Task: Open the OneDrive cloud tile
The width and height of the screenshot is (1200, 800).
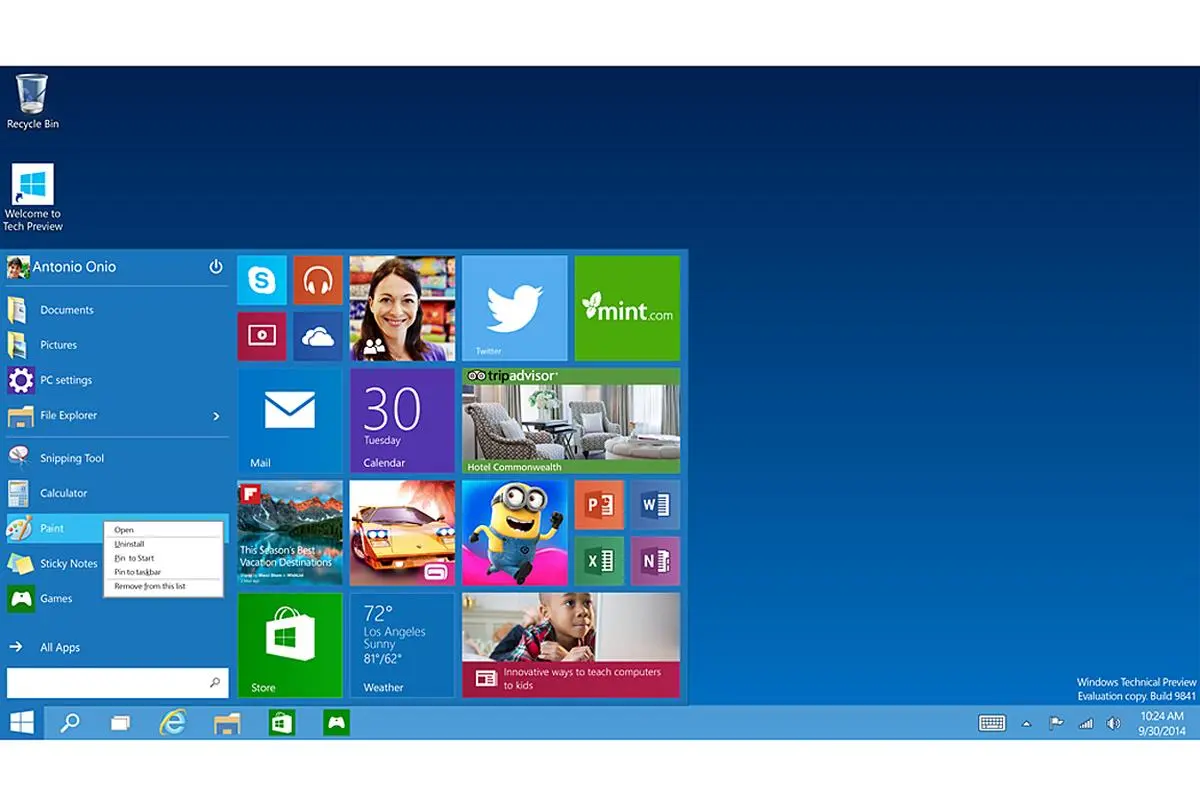Action: (318, 337)
